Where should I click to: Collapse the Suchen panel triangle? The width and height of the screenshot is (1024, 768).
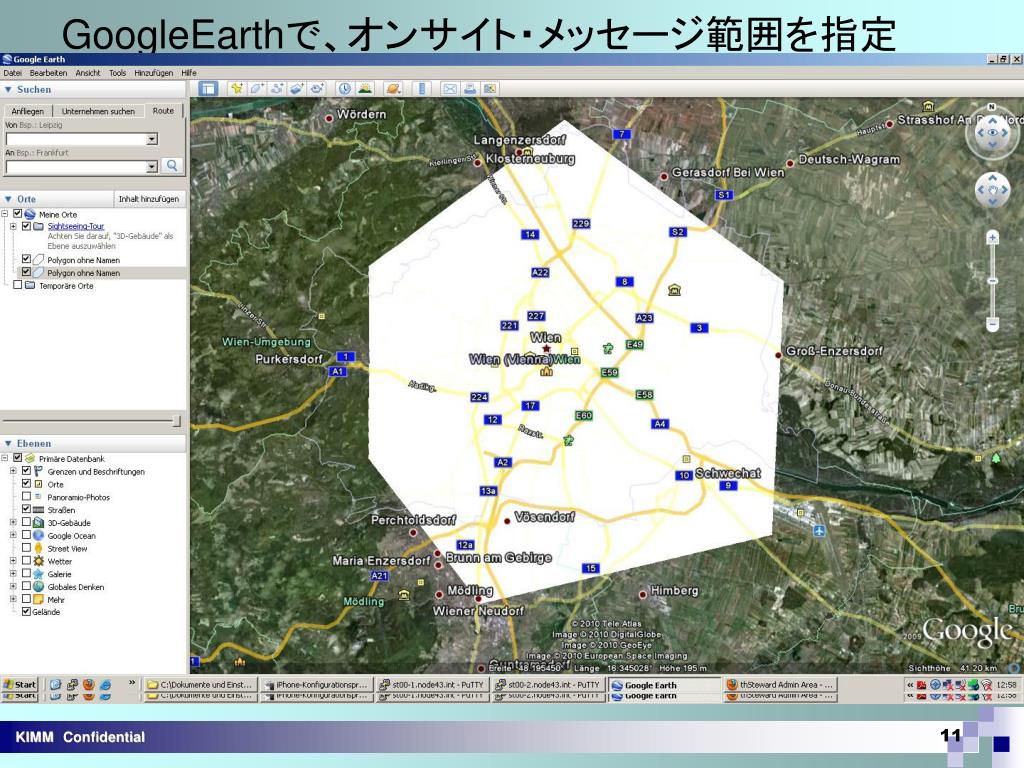point(8,89)
